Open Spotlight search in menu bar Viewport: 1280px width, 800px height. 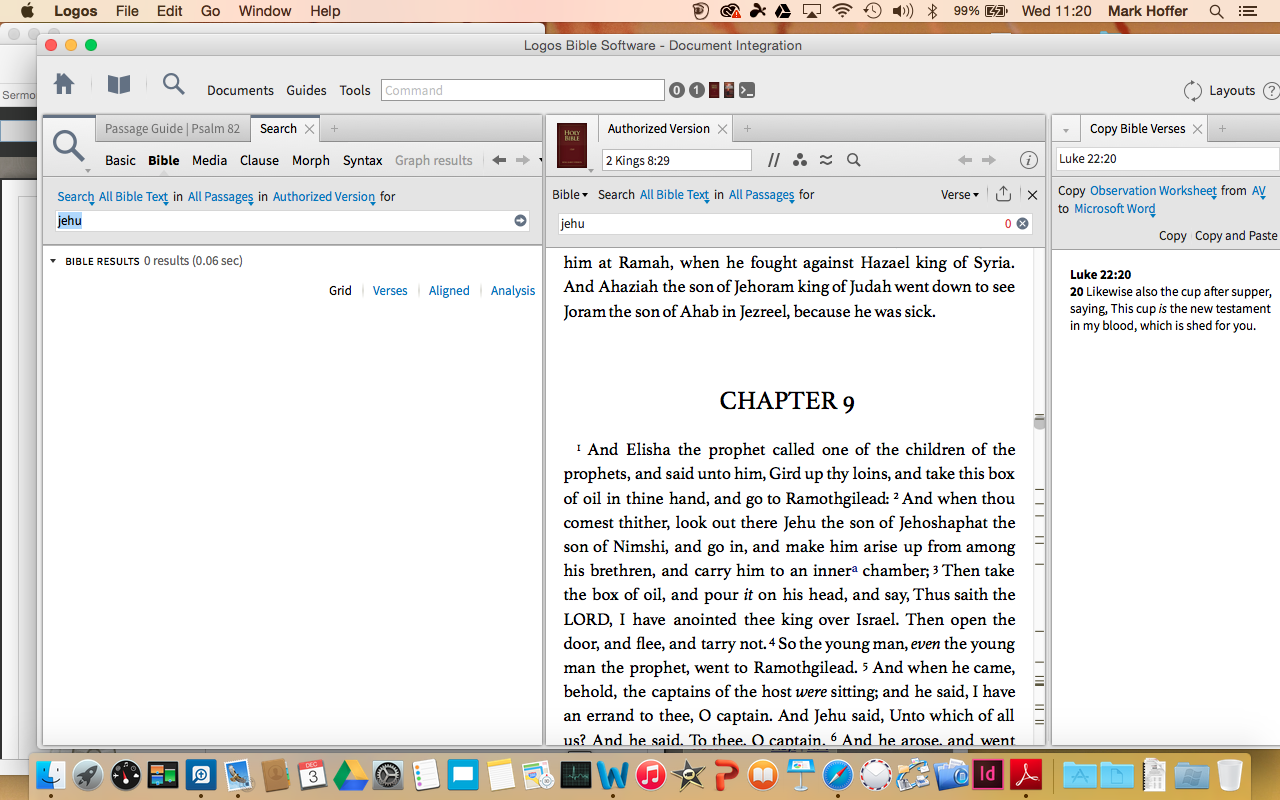(1217, 11)
